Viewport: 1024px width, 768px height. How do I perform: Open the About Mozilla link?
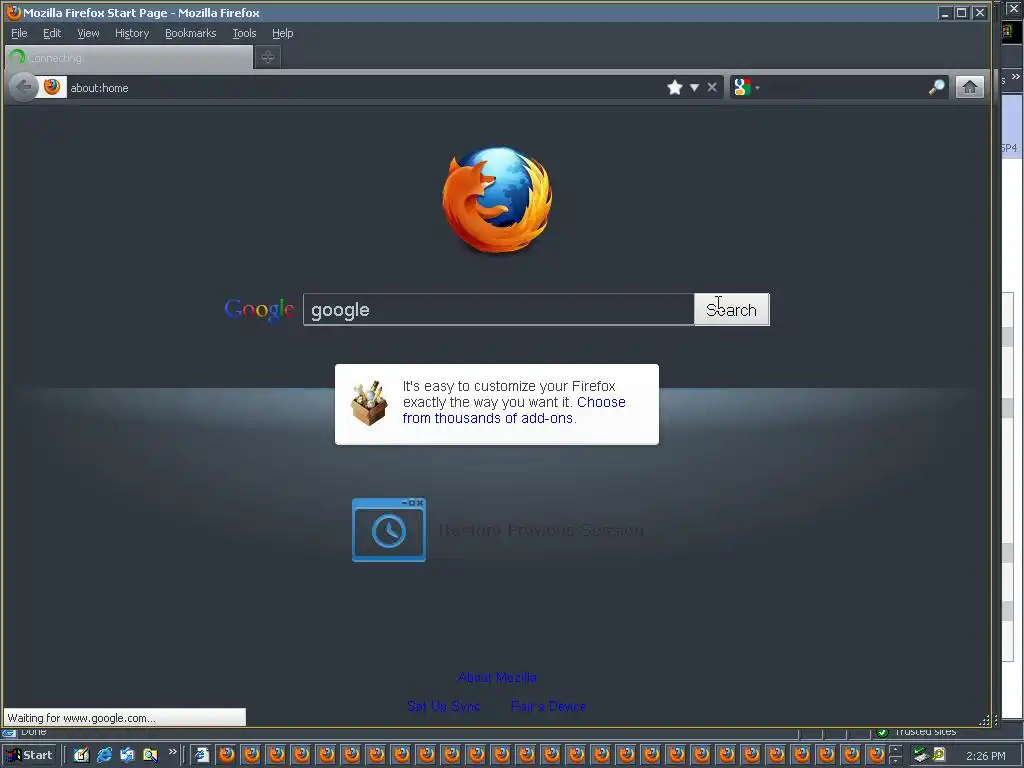498,677
